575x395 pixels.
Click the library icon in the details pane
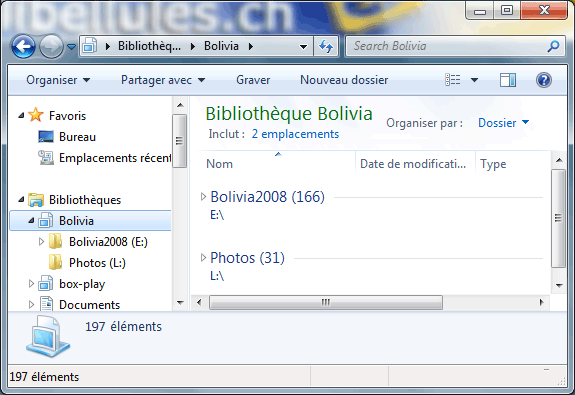(48, 337)
